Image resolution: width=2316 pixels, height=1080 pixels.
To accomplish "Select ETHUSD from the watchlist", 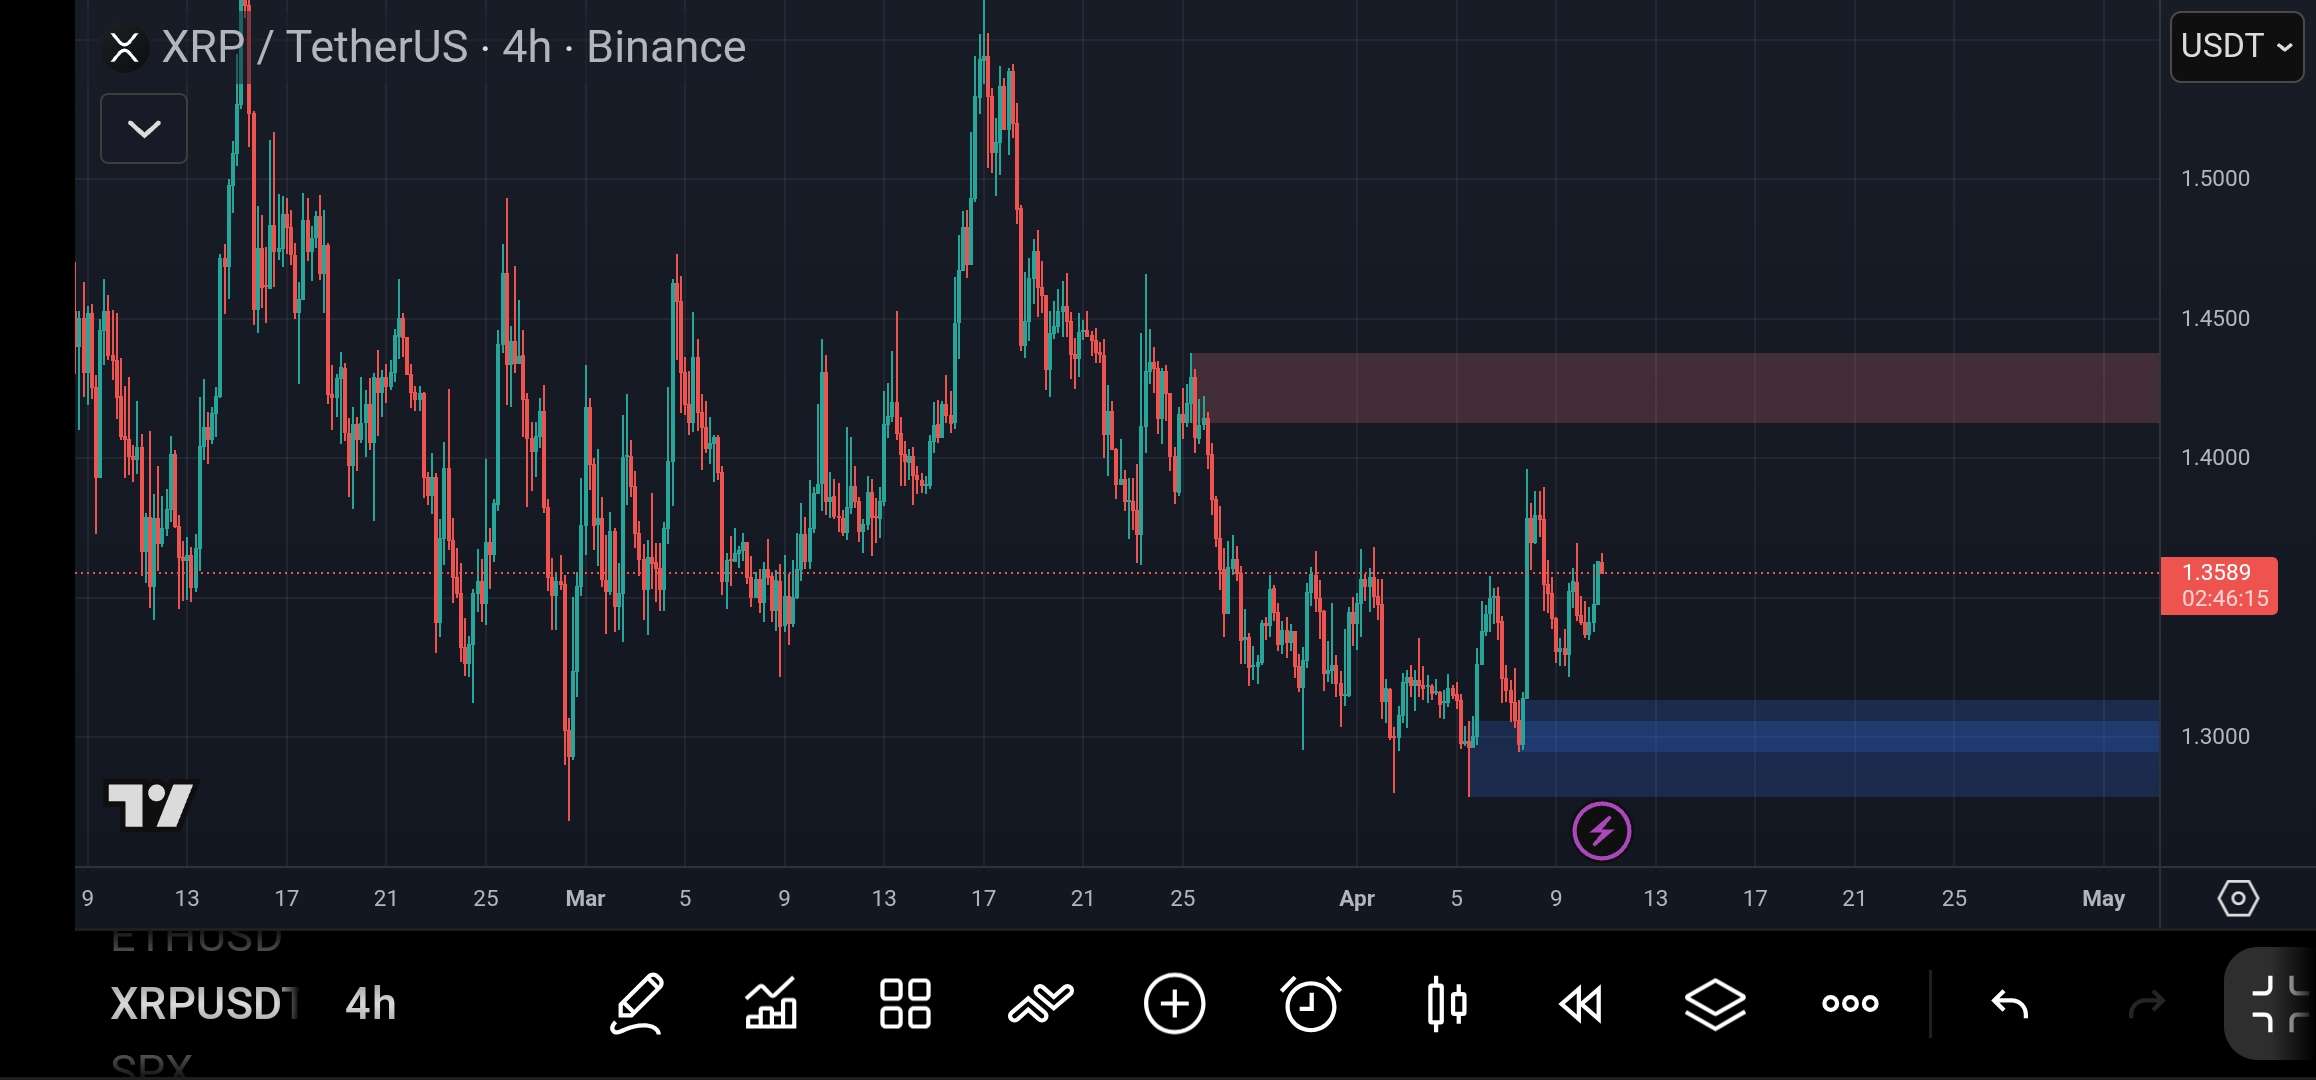I will pos(196,940).
